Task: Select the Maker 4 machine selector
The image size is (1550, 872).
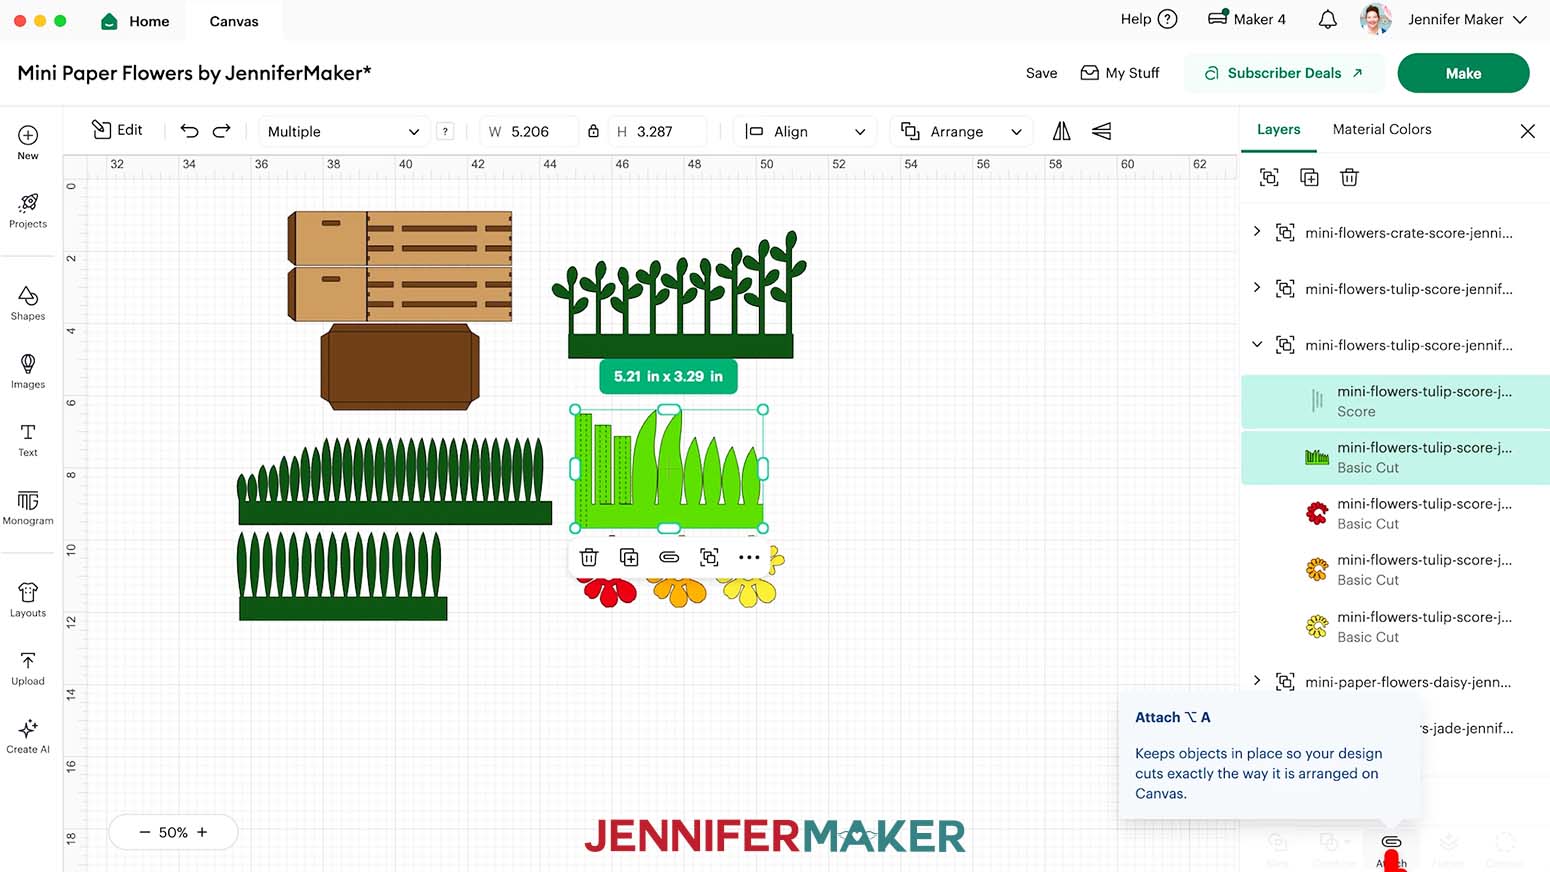Action: (x=1247, y=19)
